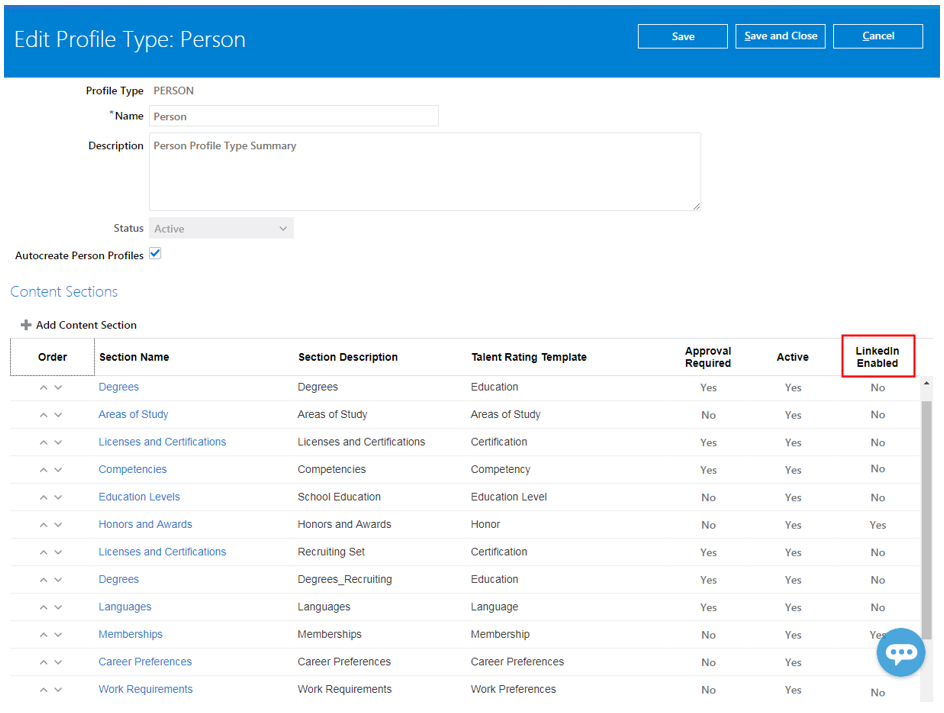Uncheck Autocreate Person Profiles

tap(155, 253)
